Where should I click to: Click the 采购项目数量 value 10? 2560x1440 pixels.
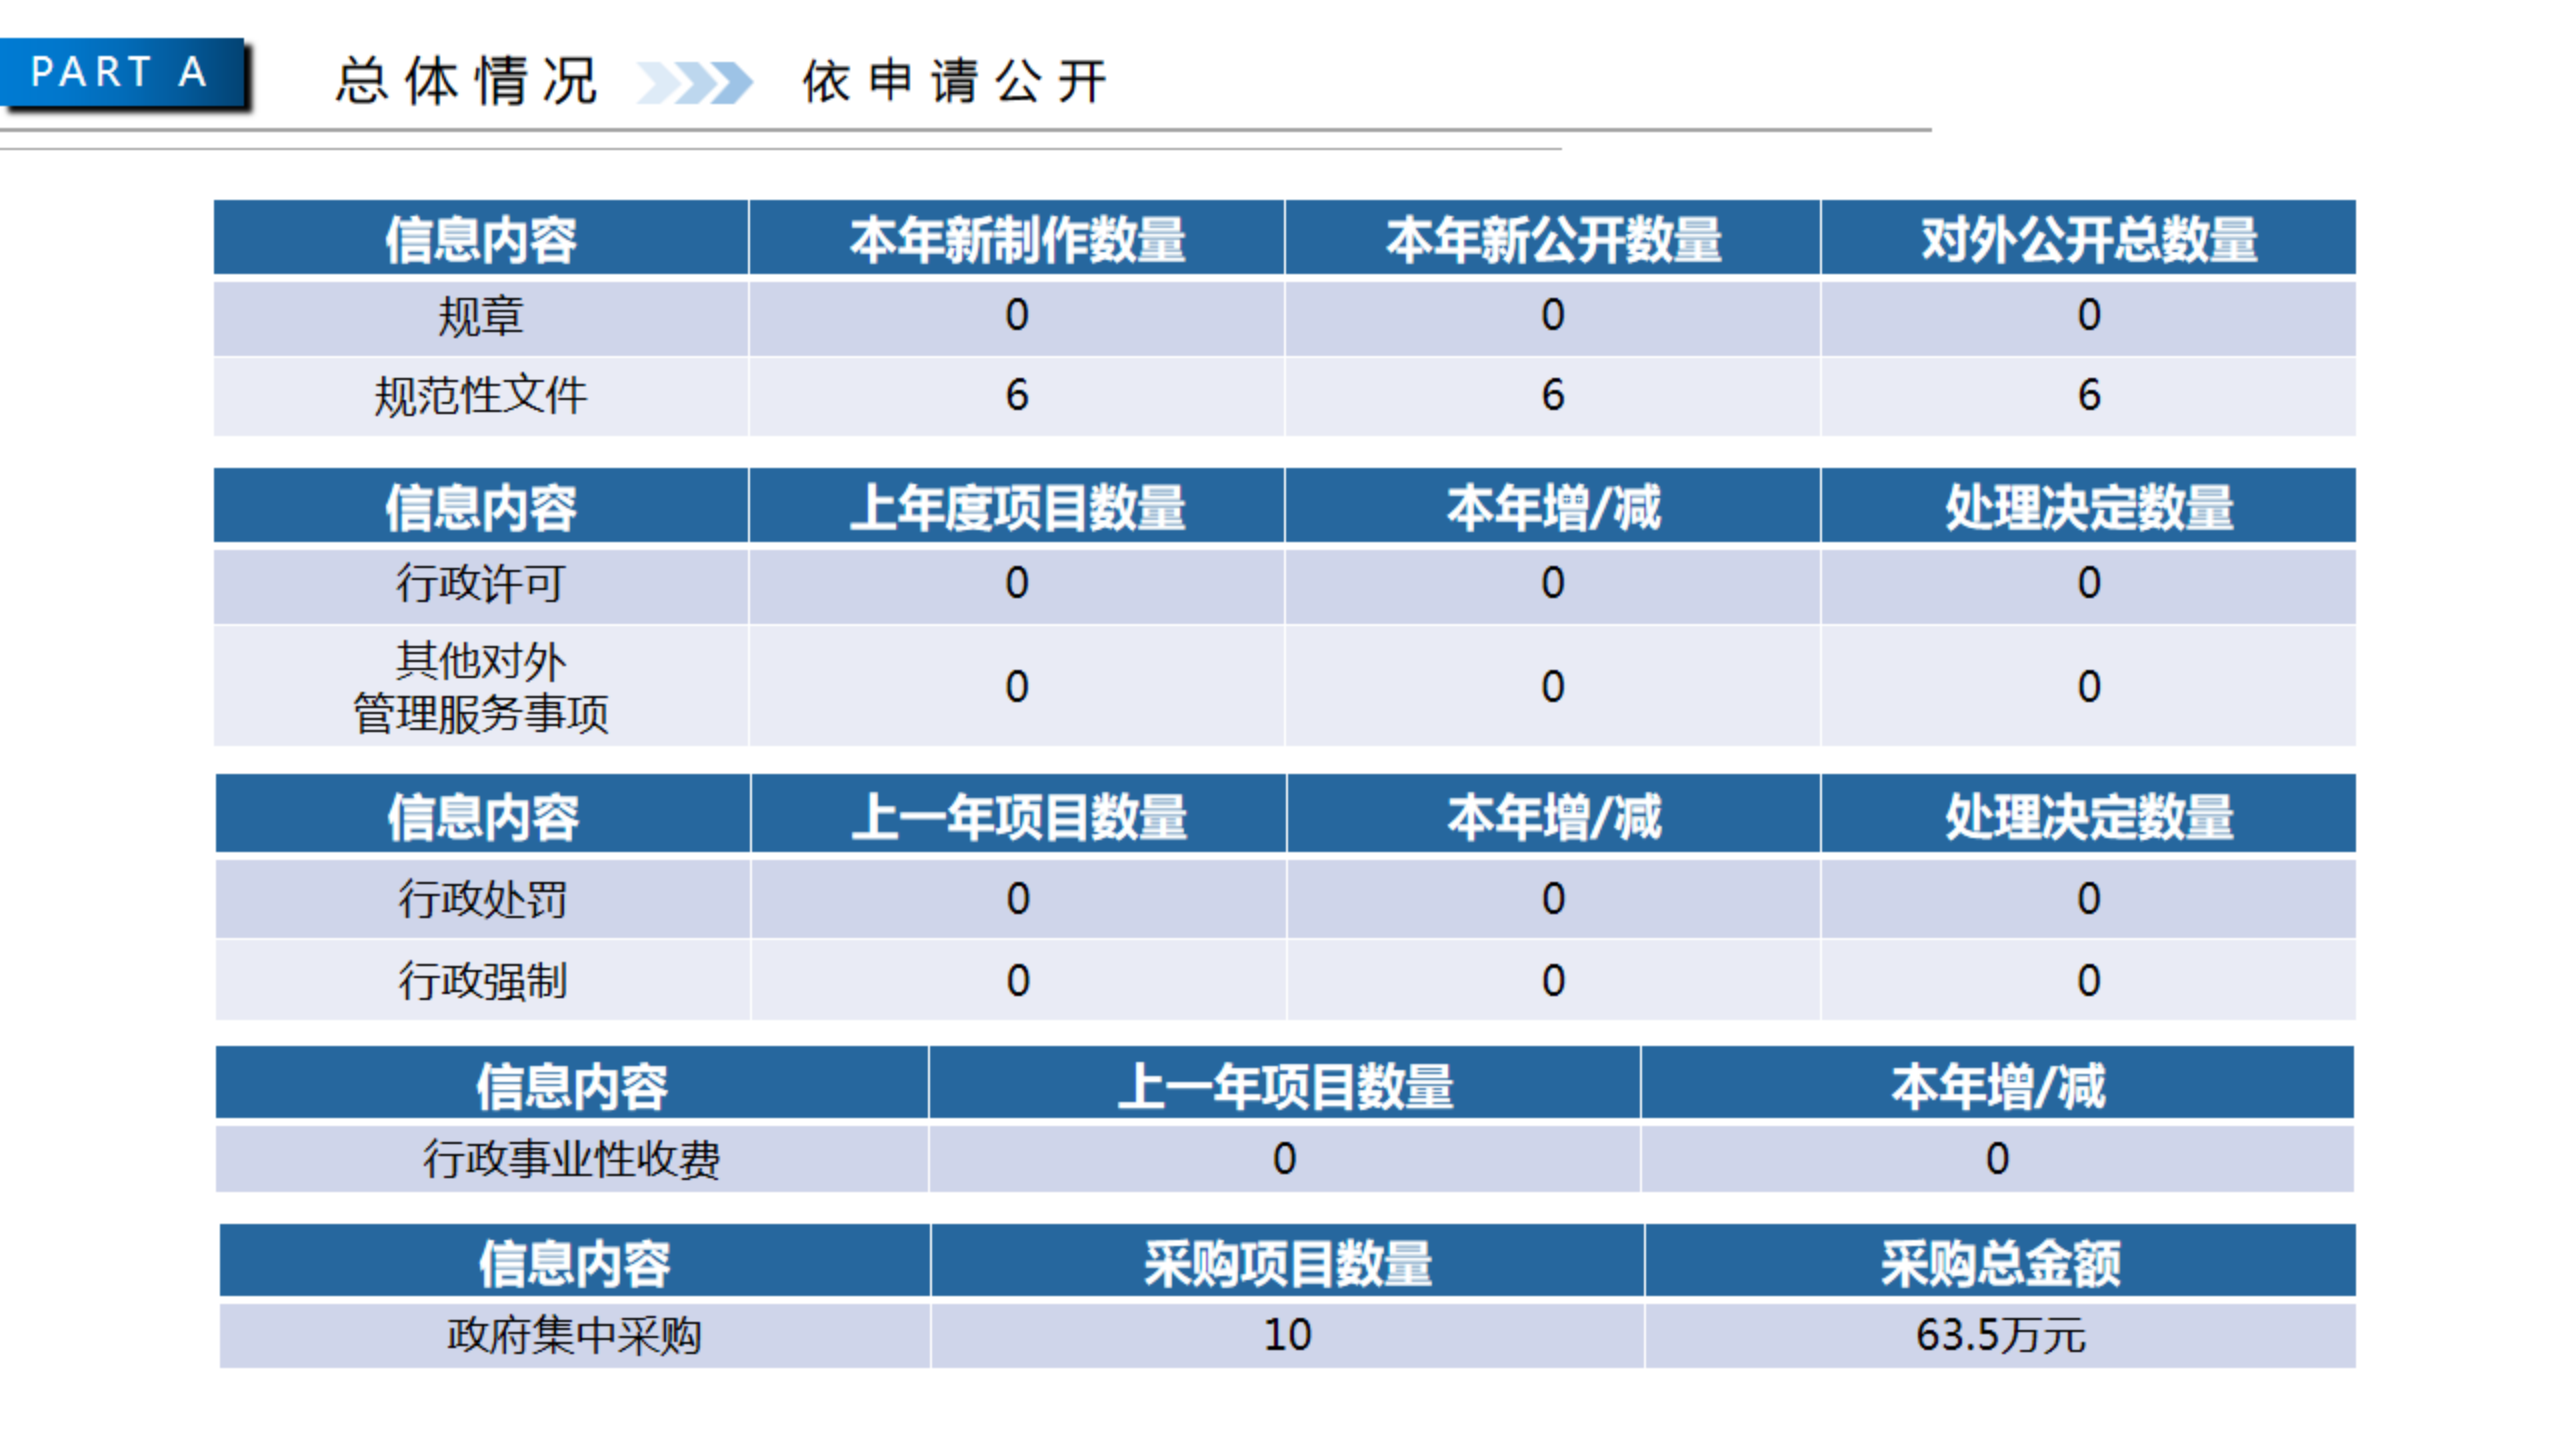coord(1287,1335)
